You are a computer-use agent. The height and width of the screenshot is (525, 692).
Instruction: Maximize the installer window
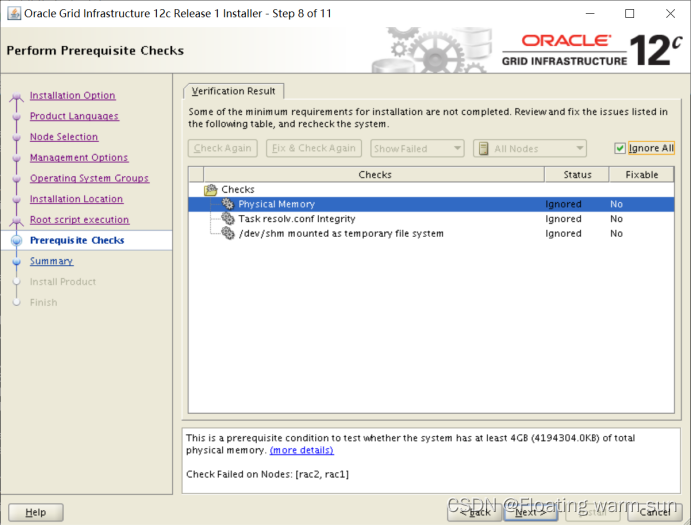point(630,14)
